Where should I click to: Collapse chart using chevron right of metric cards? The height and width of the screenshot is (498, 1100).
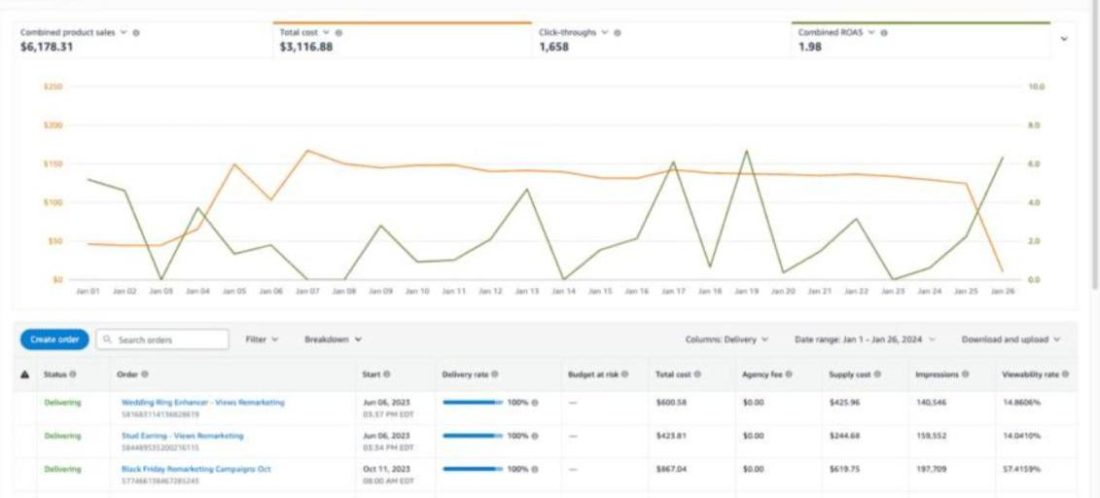point(1064,39)
